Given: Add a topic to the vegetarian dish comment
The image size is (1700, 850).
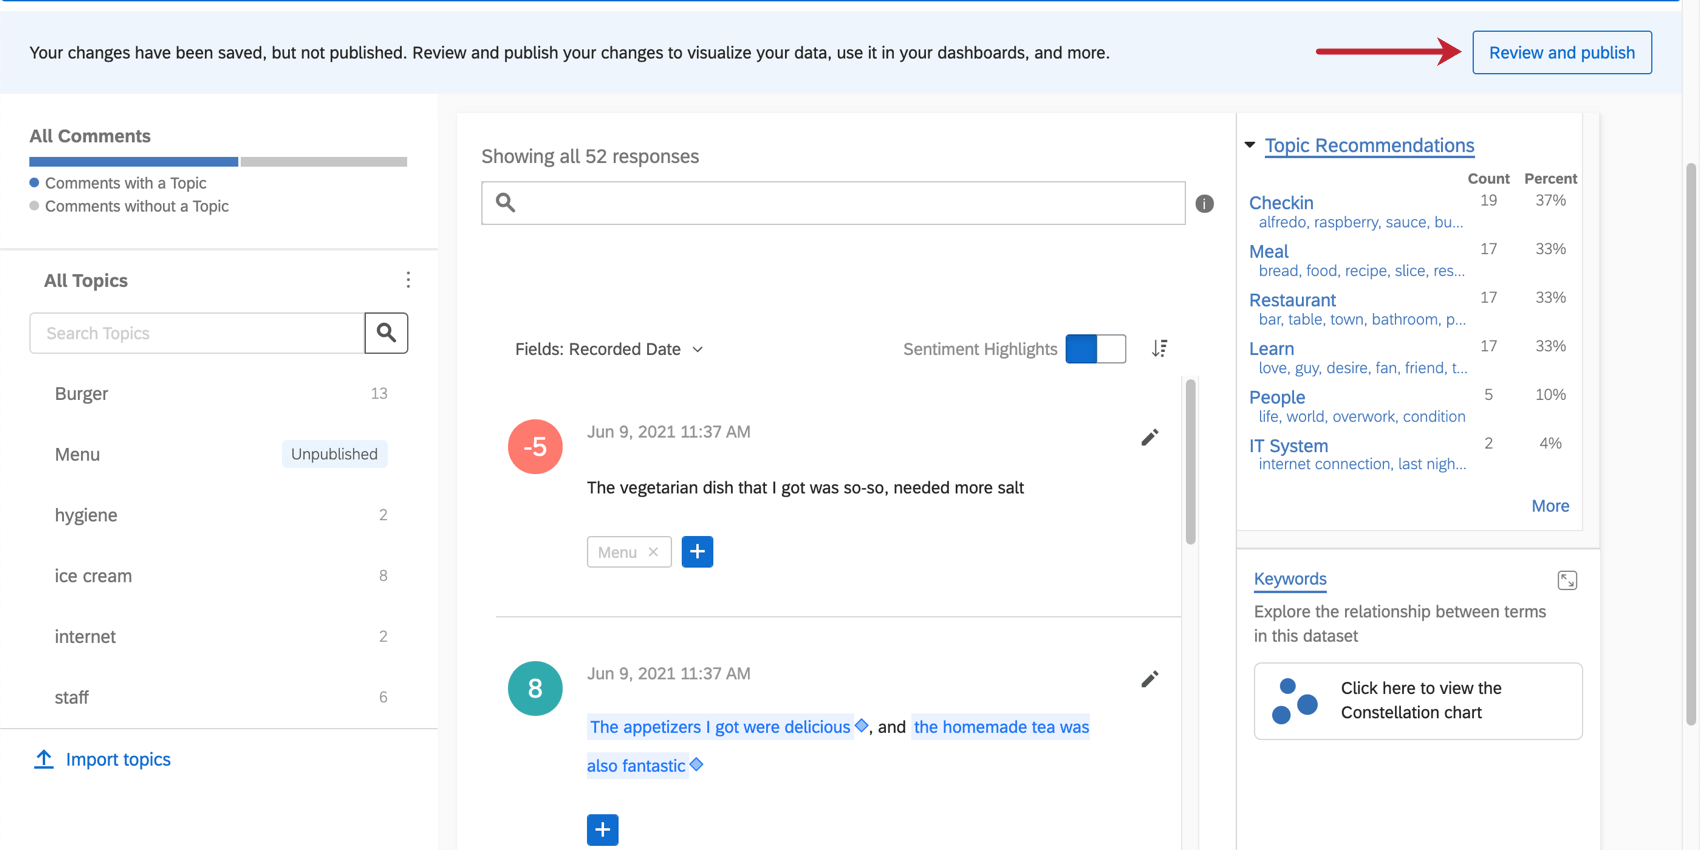Looking at the screenshot, I should coord(697,552).
